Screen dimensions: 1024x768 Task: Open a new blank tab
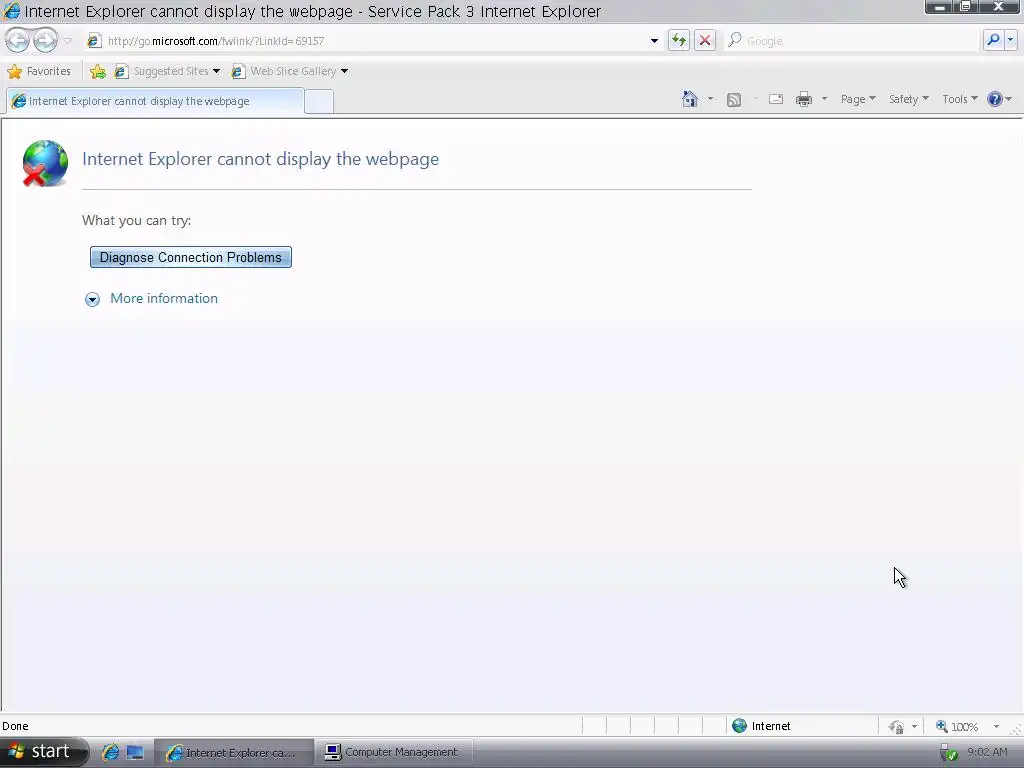319,102
